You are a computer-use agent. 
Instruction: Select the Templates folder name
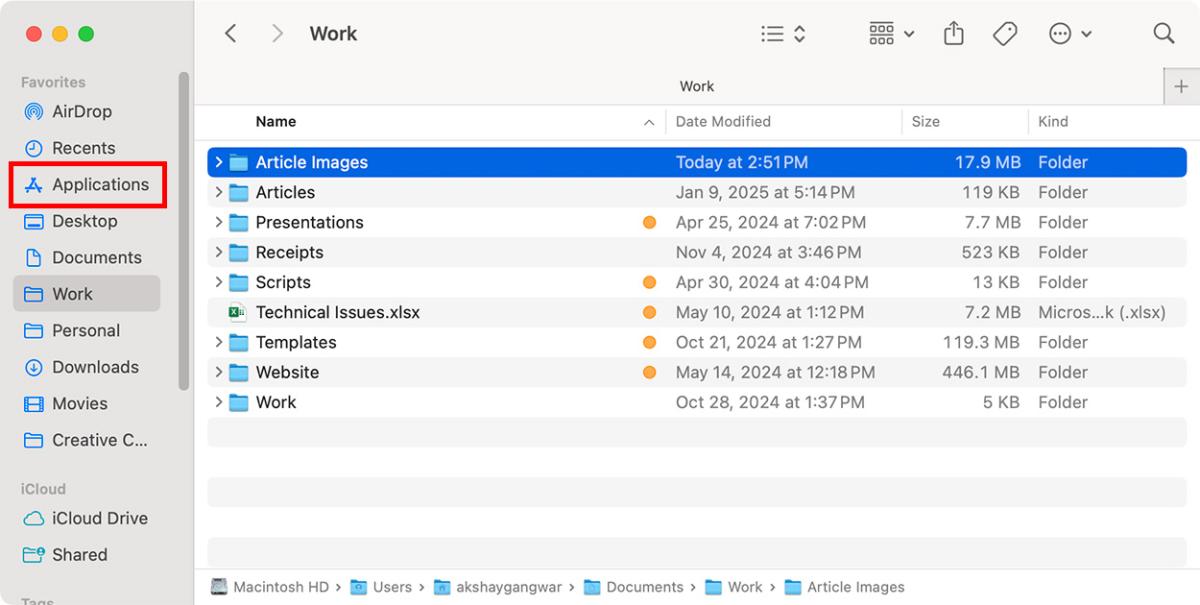click(x=296, y=342)
